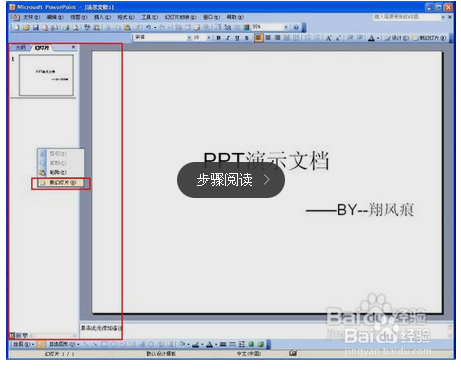Click the Spelling check icon
The height and width of the screenshot is (369, 461).
87,27
